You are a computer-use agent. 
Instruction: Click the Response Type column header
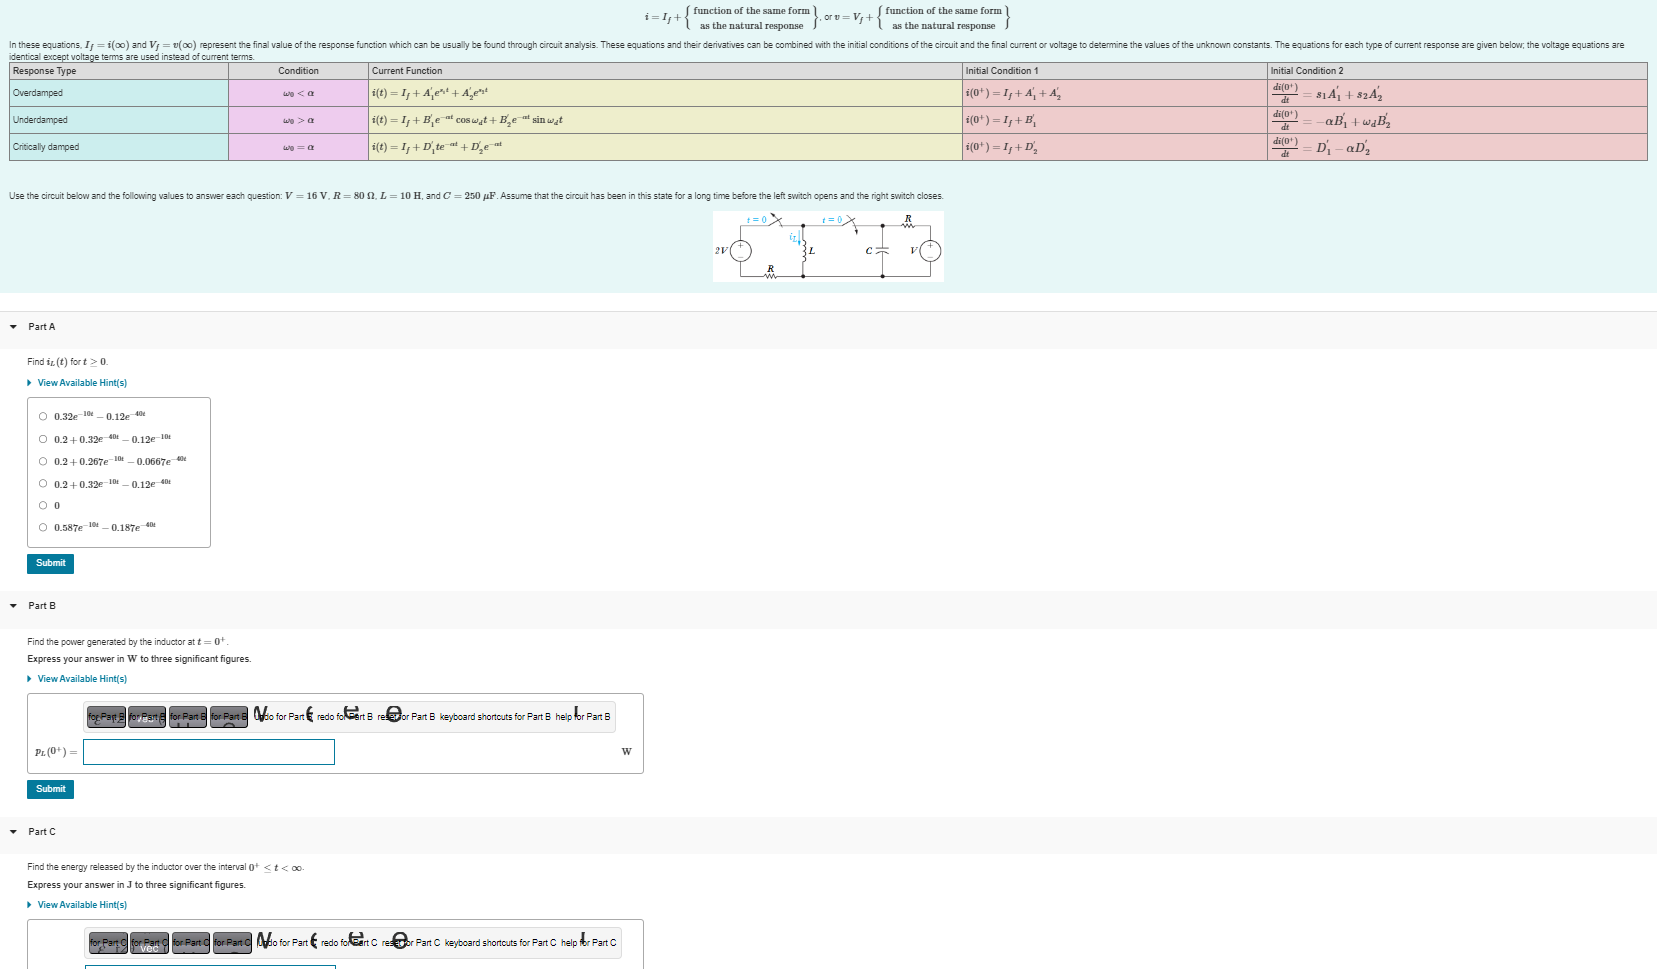point(119,71)
